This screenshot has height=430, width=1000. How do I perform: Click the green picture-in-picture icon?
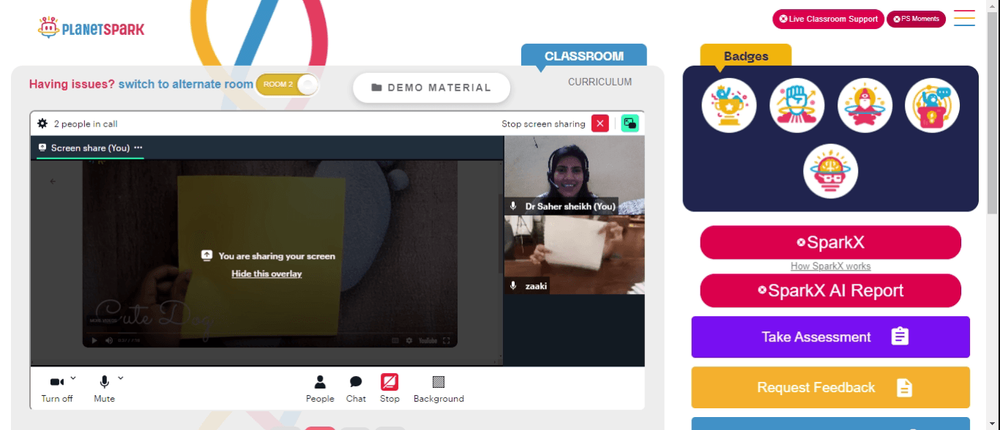[x=630, y=124]
